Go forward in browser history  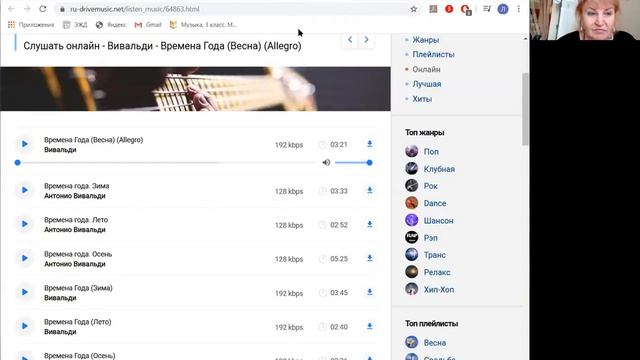tap(27, 9)
